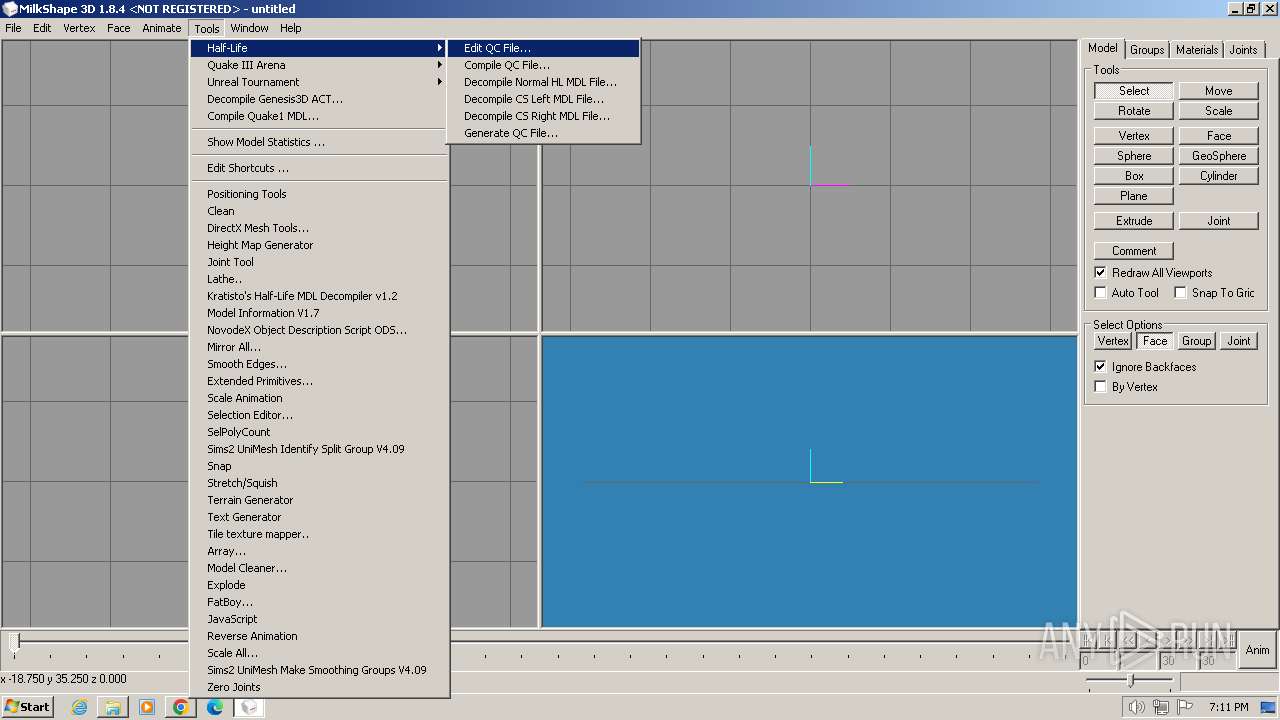Switch to the Materials tab
The height and width of the screenshot is (720, 1280).
(x=1197, y=50)
